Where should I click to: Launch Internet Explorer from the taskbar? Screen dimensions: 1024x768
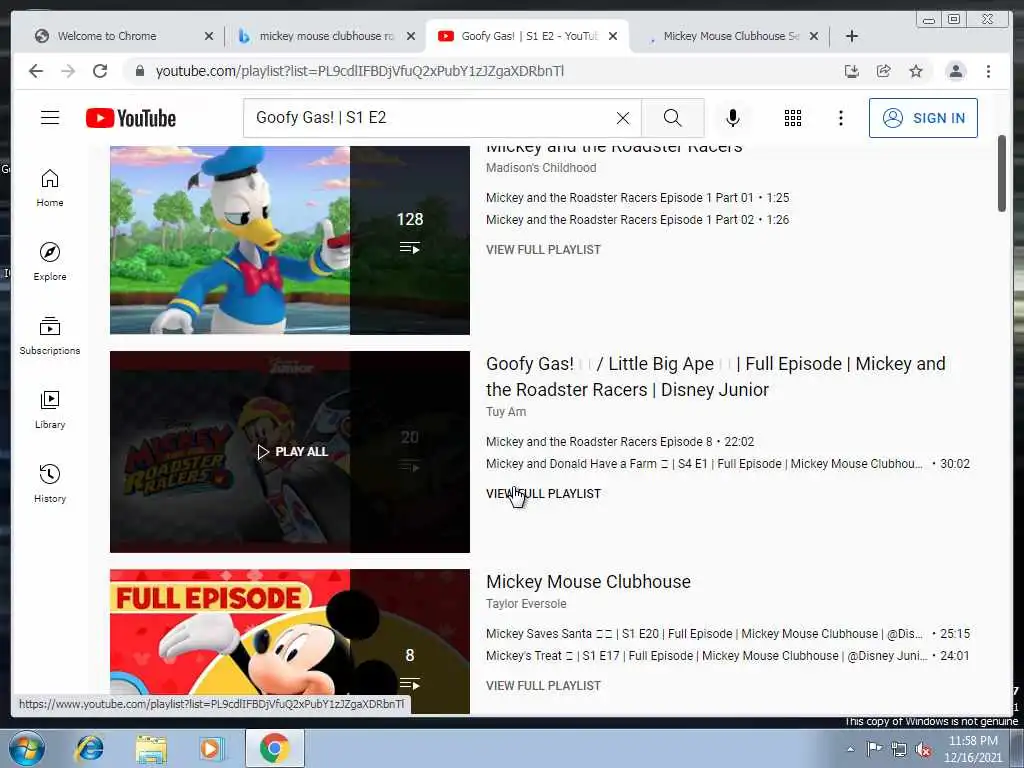pos(89,748)
